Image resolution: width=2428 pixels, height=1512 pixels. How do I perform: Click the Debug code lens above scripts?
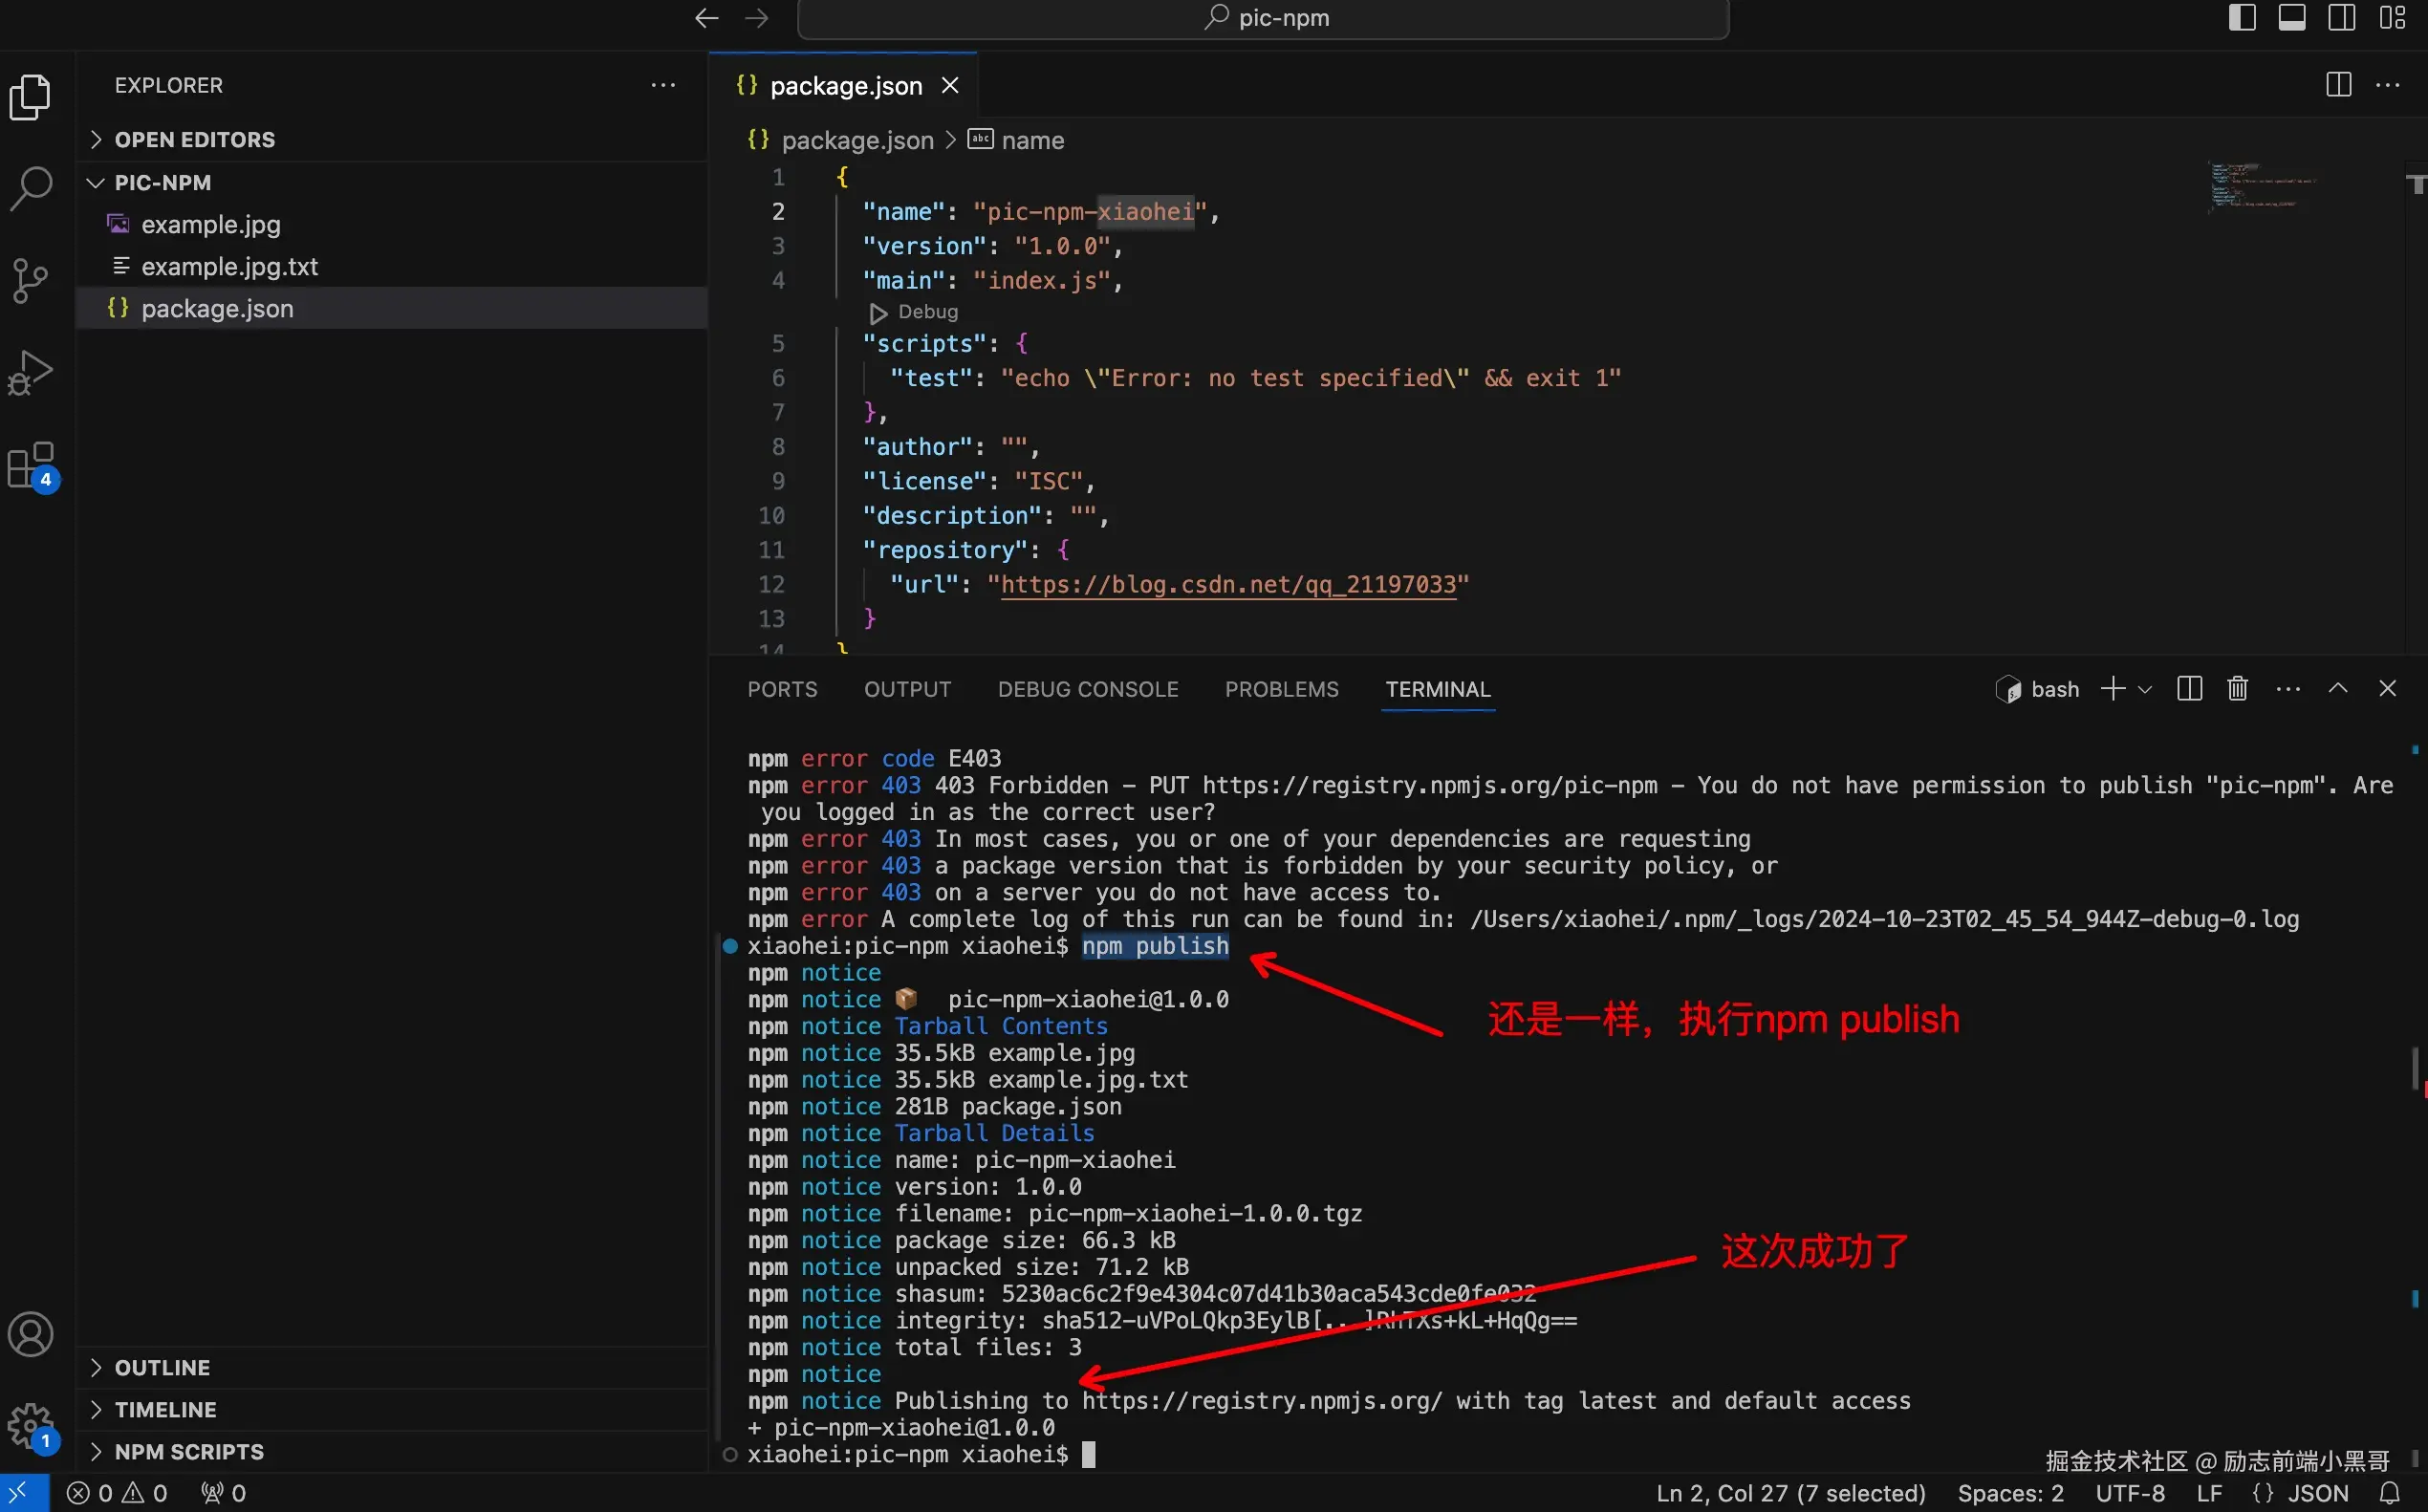click(926, 312)
